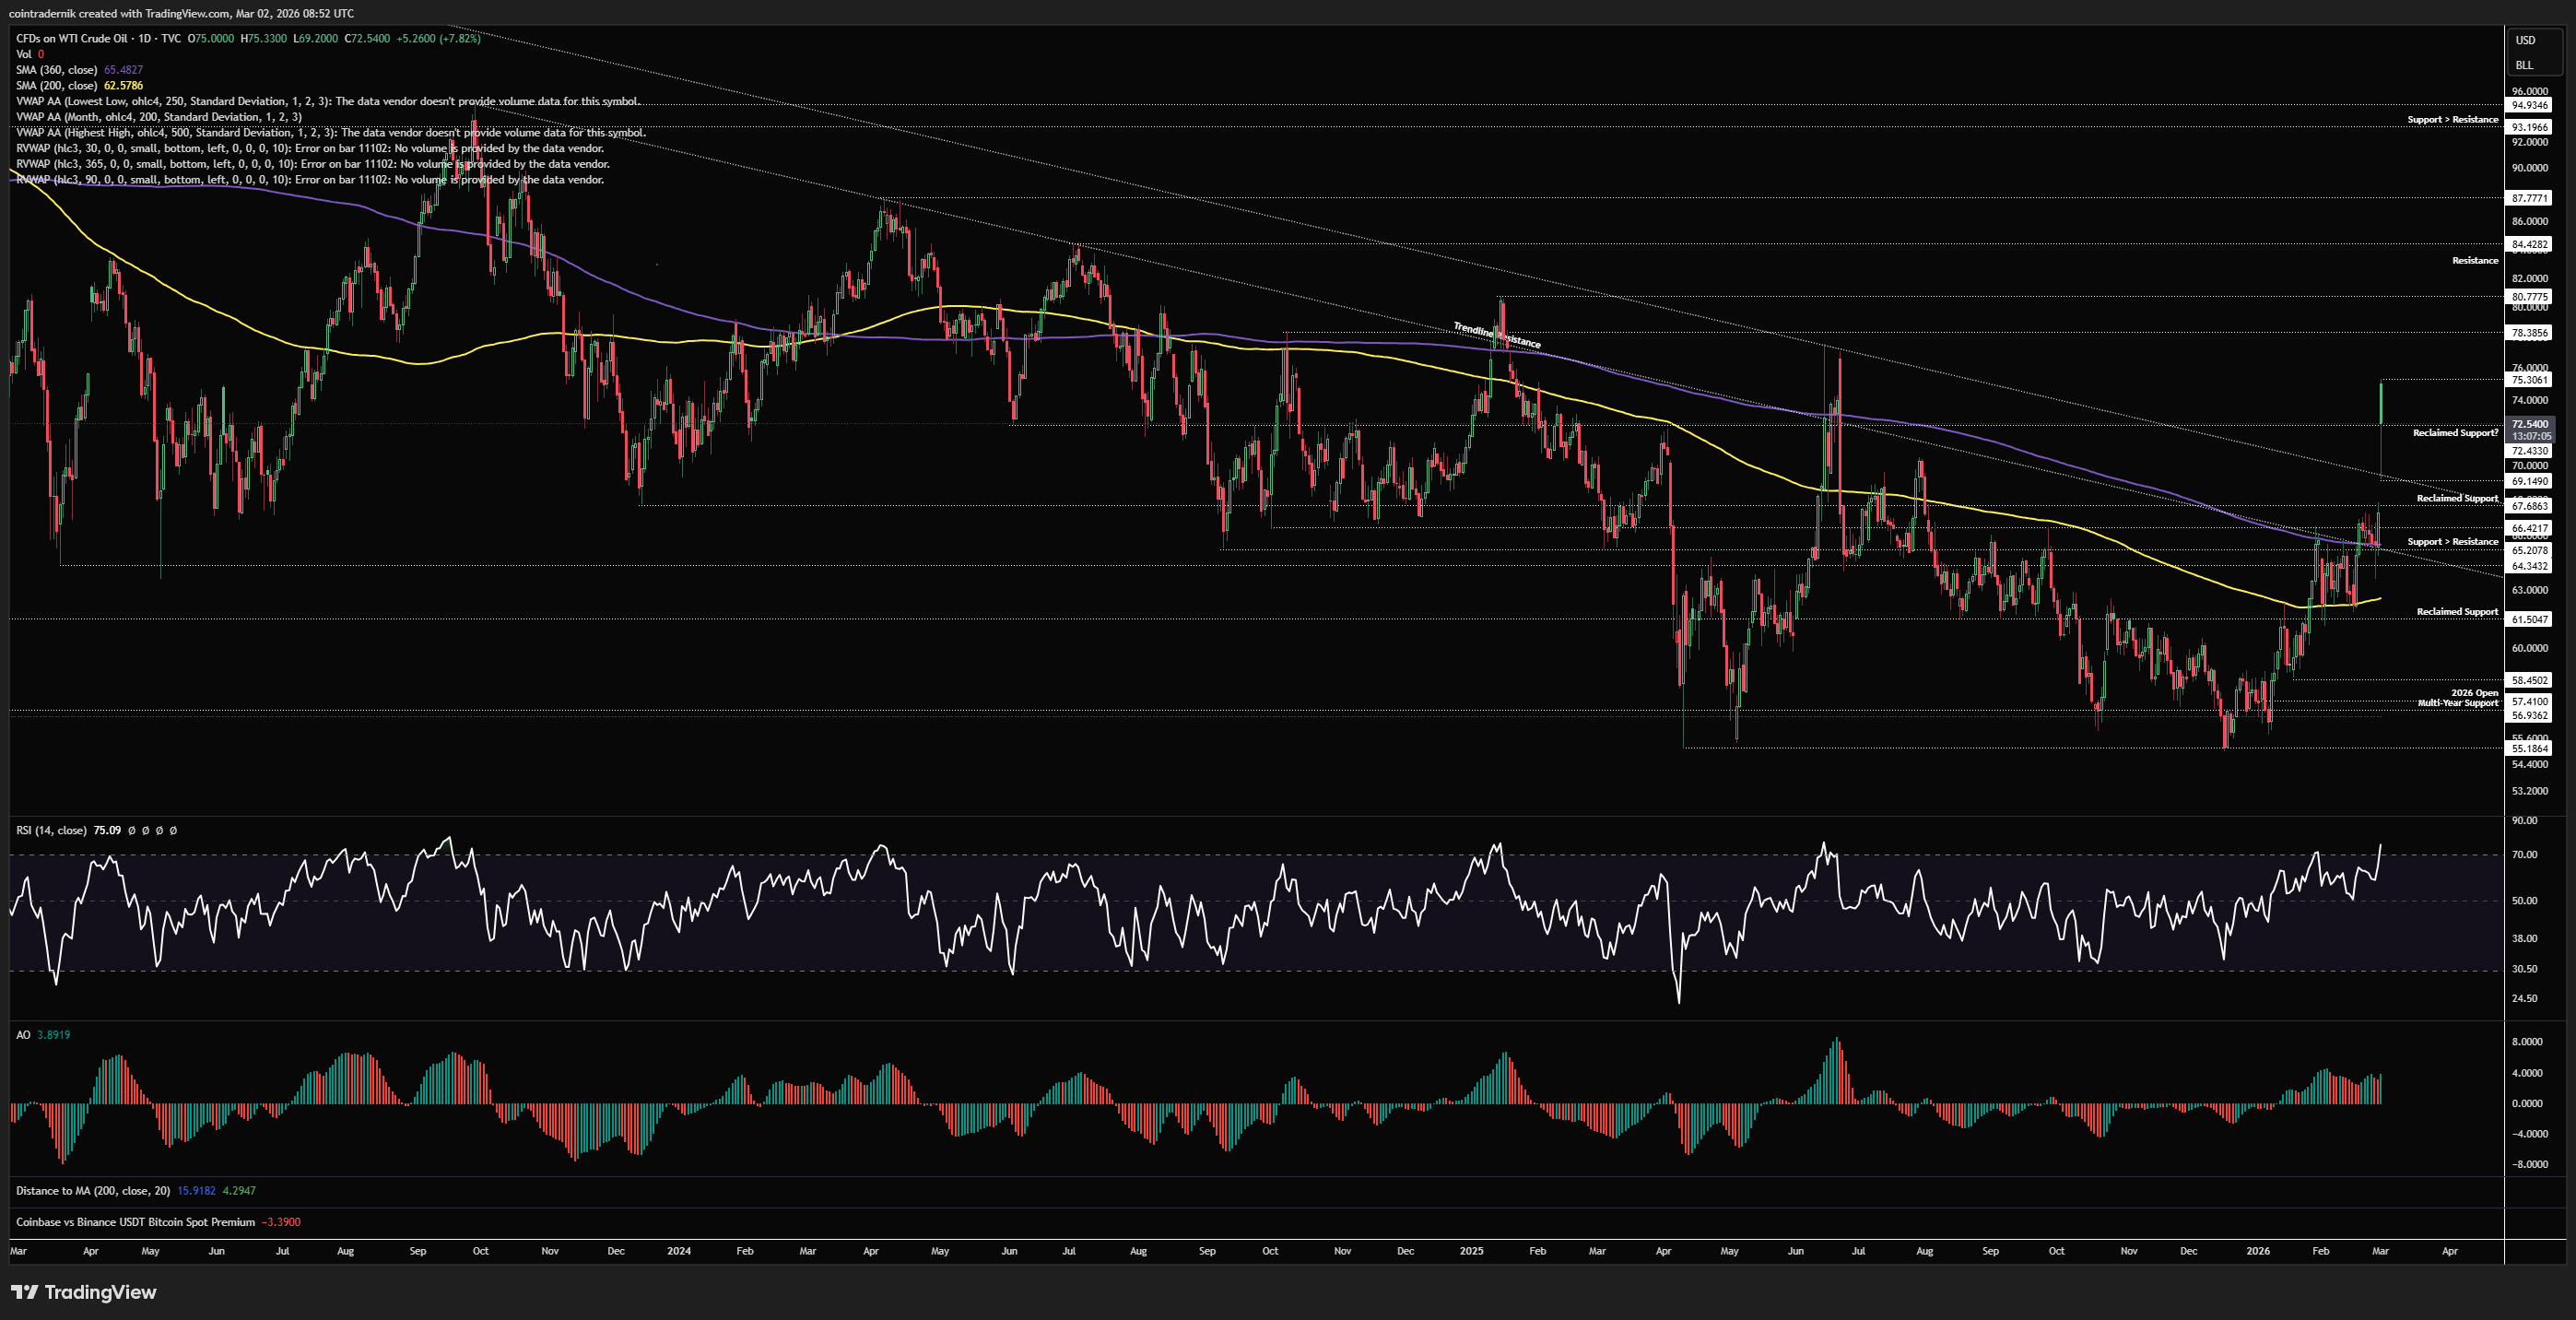Expand the Coinbase vs Binance premium pane
Screen dimensions: 2576x1320
click(x=135, y=1222)
